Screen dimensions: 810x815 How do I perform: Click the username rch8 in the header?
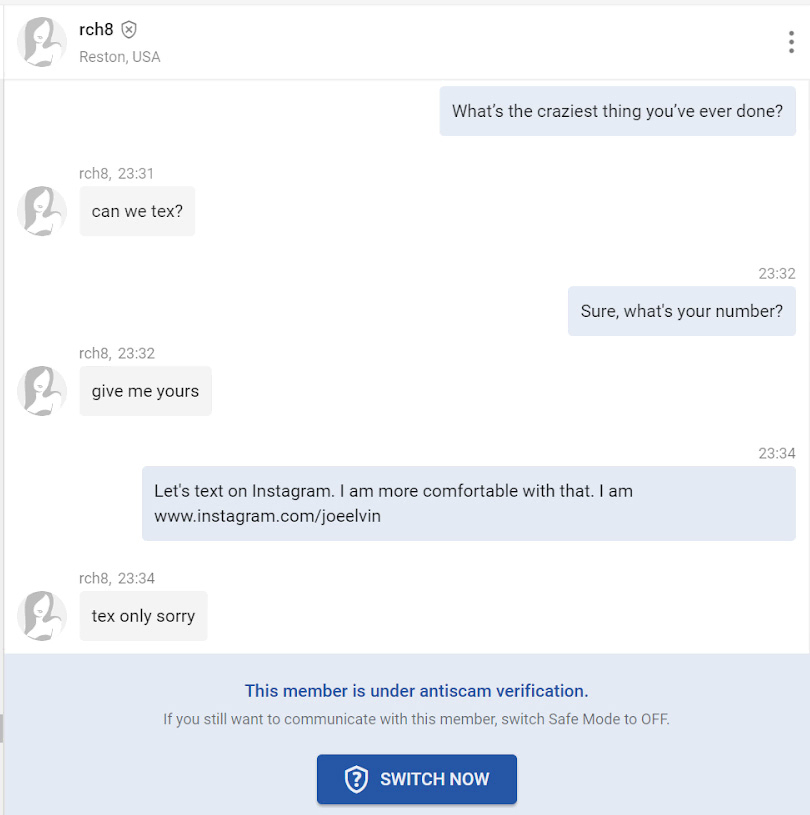pos(97,30)
